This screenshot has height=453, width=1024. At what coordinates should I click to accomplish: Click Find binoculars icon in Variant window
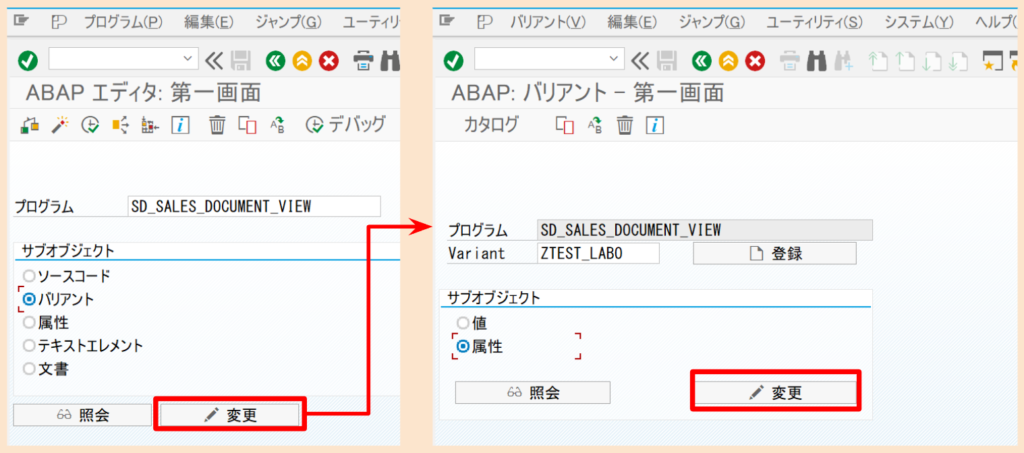point(816,61)
